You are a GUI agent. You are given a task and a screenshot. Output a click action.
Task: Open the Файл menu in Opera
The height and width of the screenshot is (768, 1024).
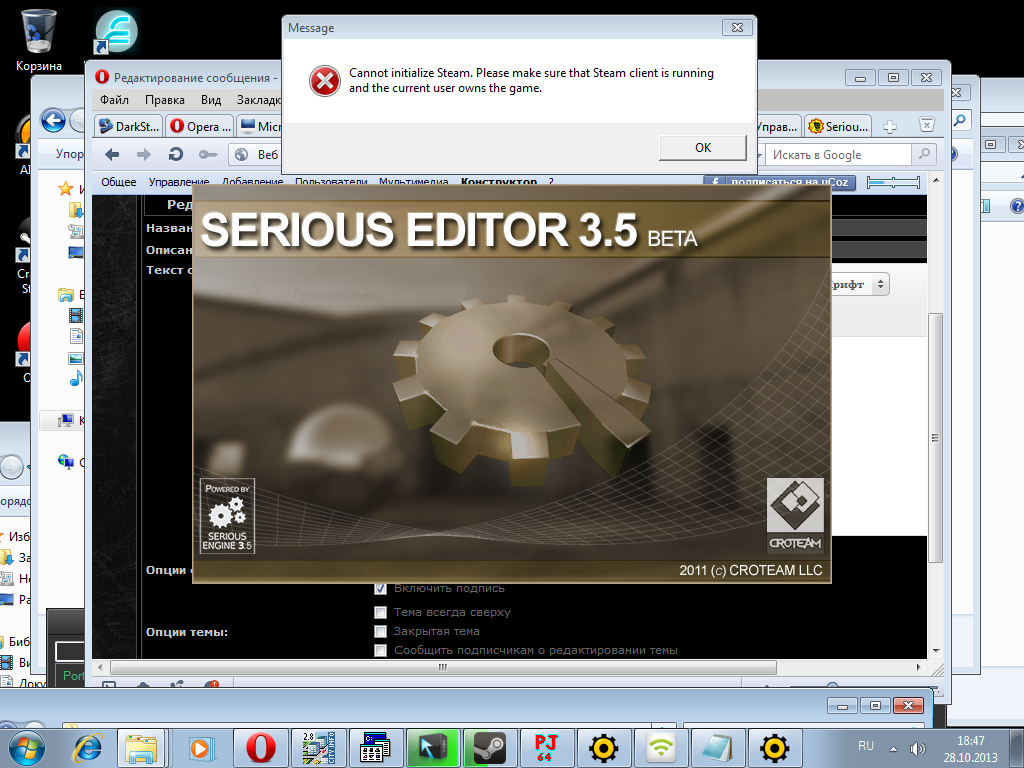[x=114, y=100]
